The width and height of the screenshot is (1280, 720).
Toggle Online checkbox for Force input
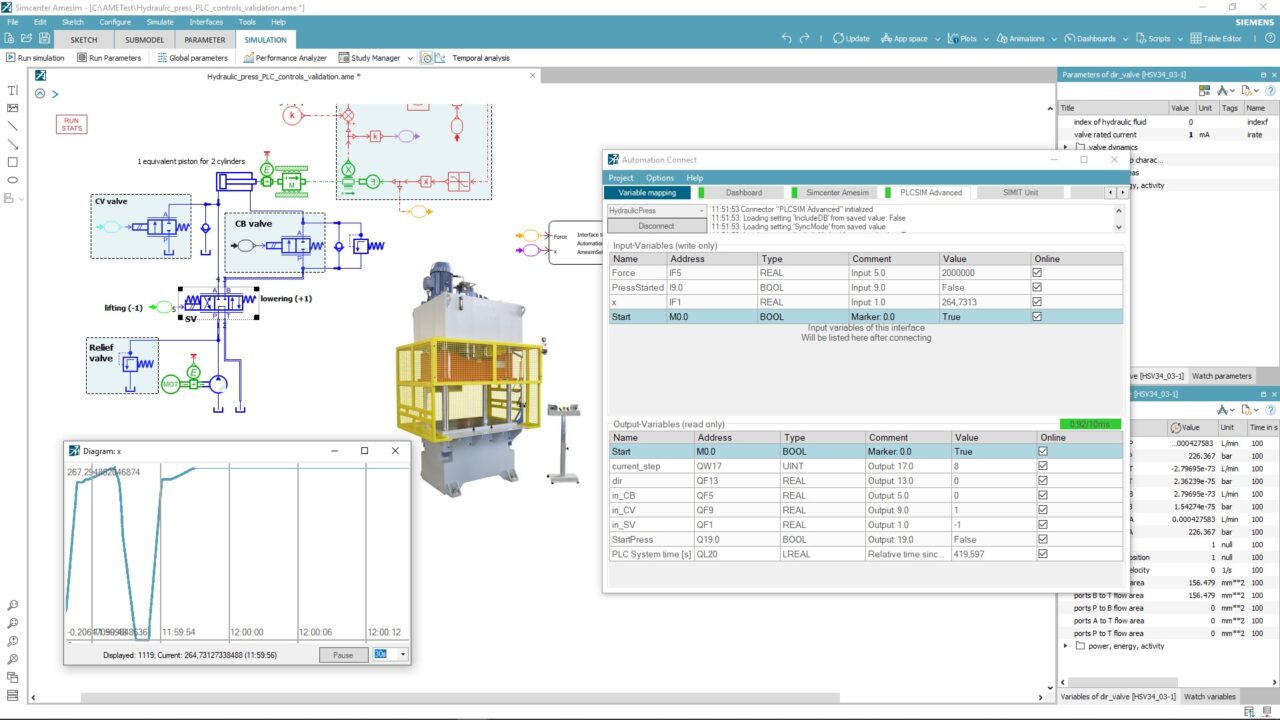pyautogui.click(x=1039, y=272)
